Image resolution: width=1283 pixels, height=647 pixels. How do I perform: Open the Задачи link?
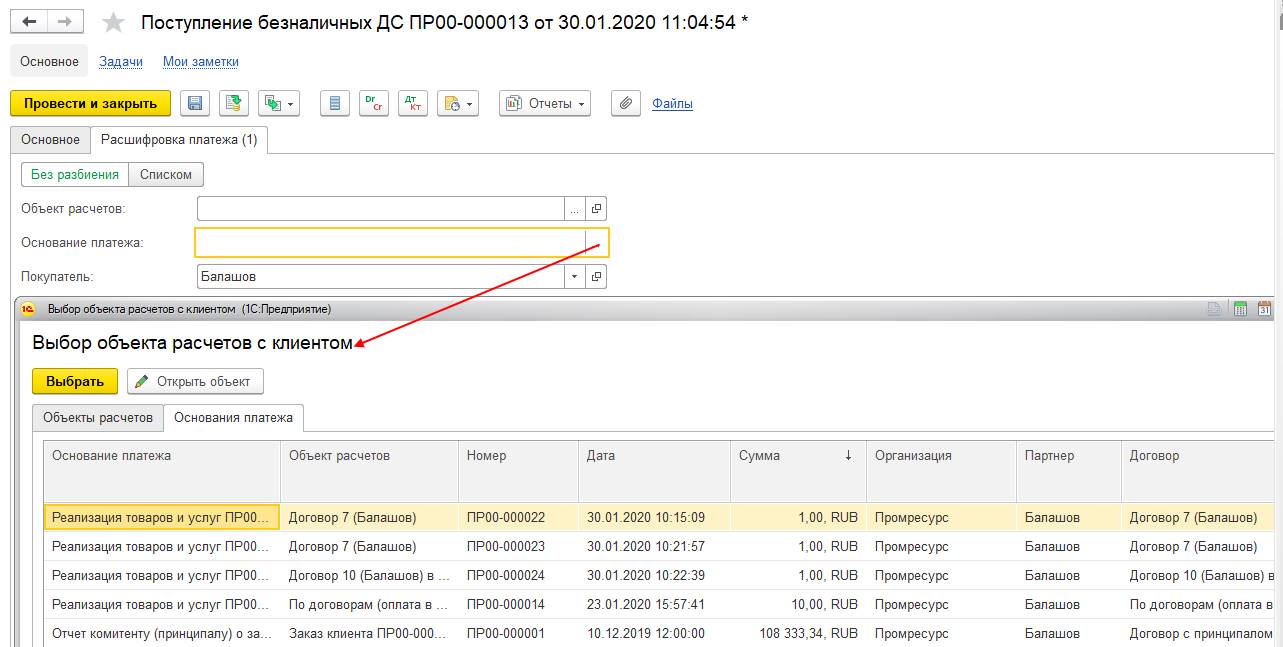[121, 61]
